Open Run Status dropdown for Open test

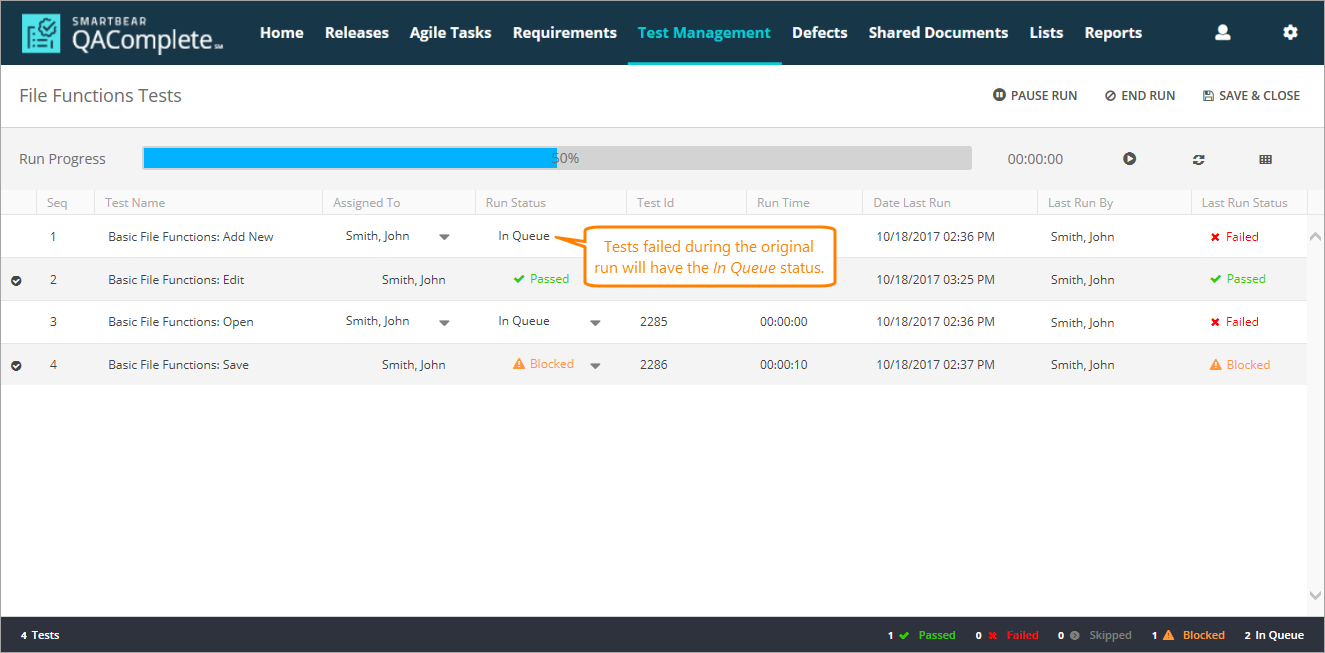595,323
